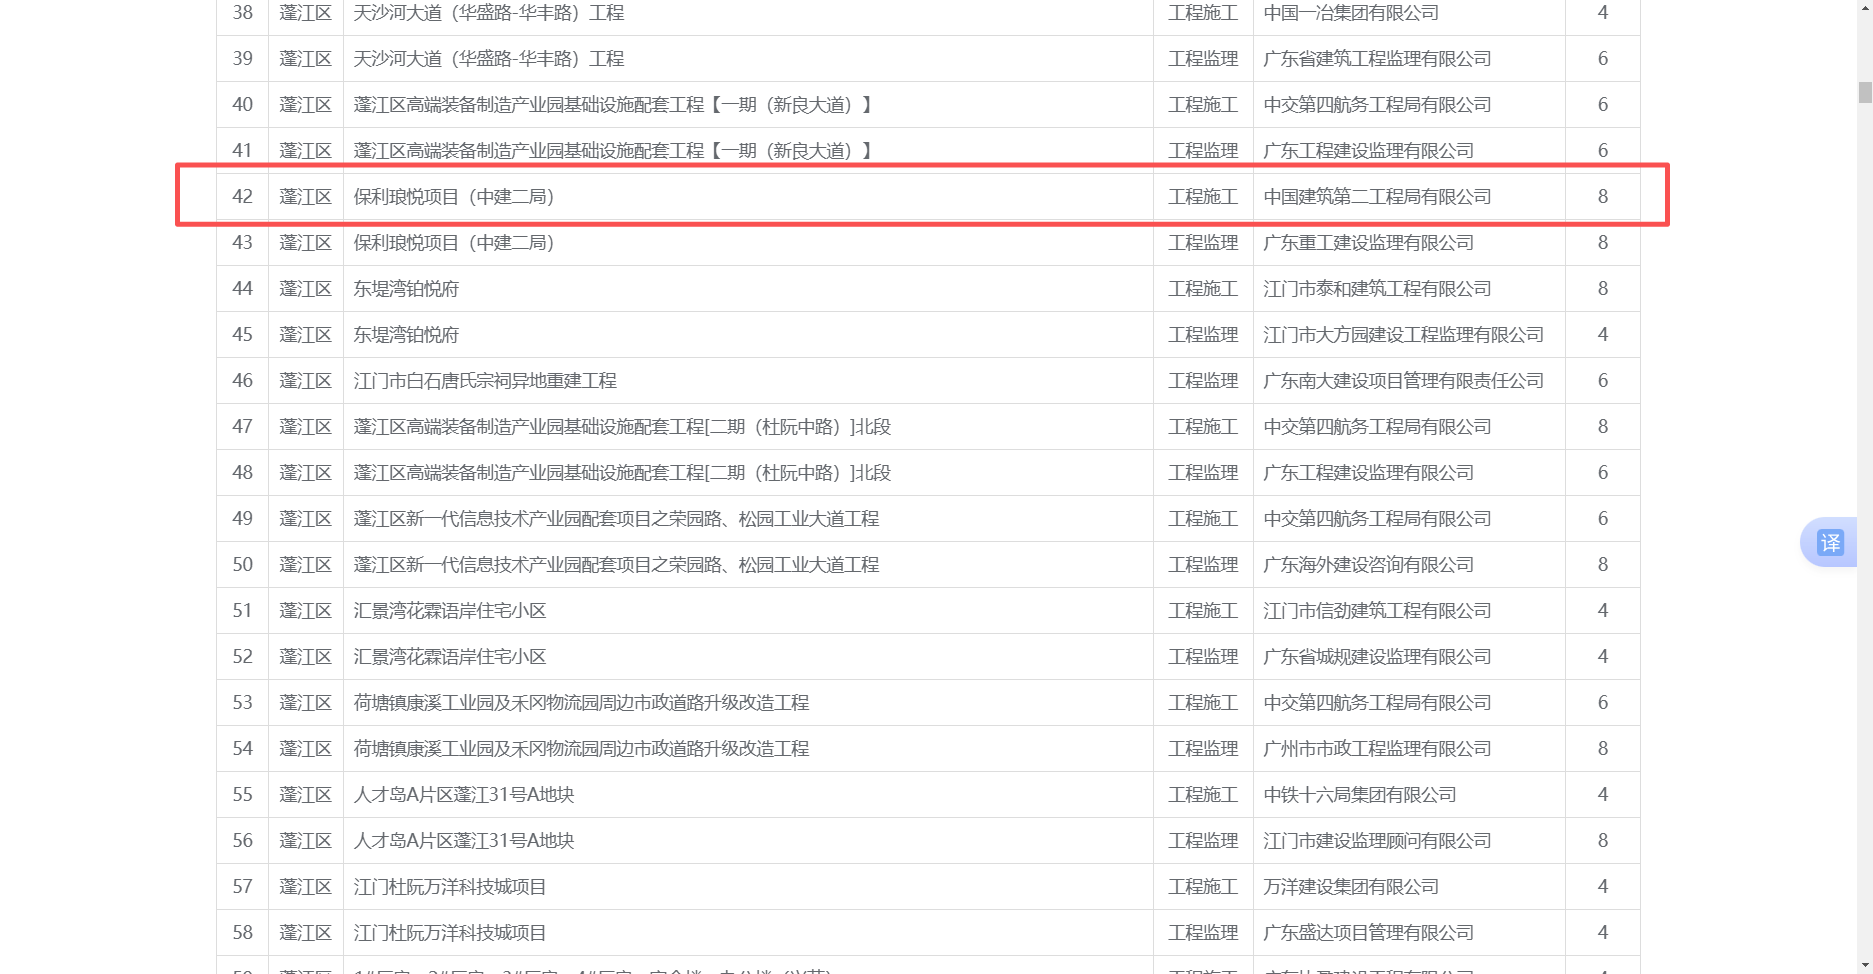Click company 广州市市政工程监理有限公司
1873x974 pixels.
pyautogui.click(x=1377, y=749)
